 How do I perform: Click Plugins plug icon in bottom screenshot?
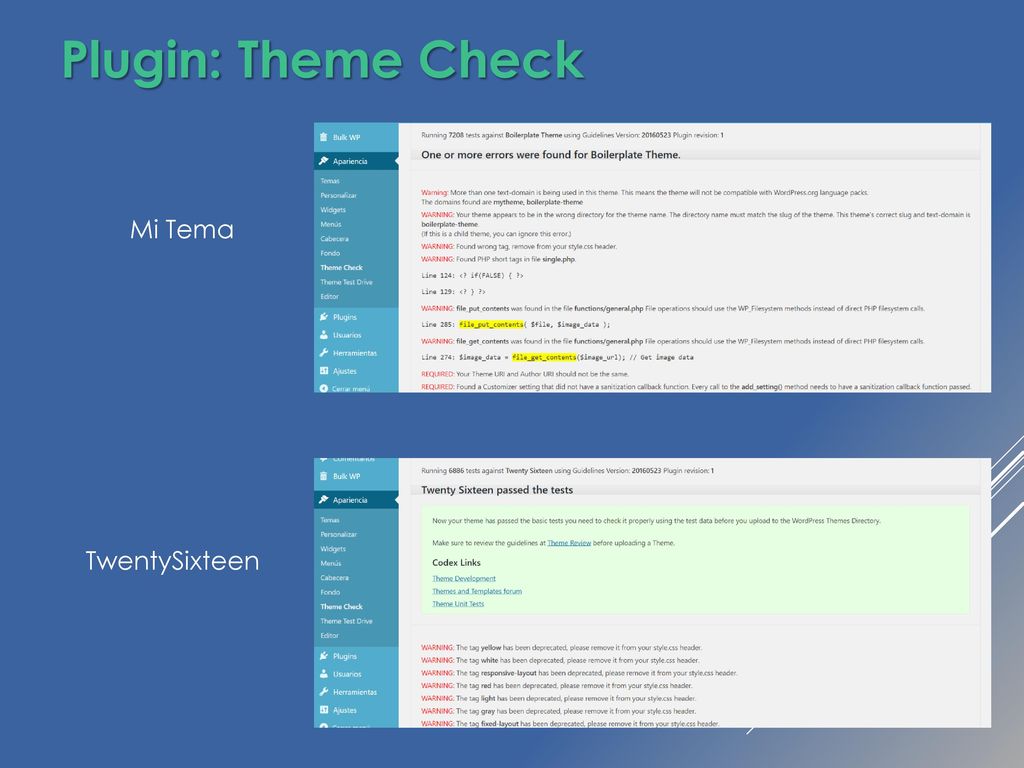coord(324,656)
